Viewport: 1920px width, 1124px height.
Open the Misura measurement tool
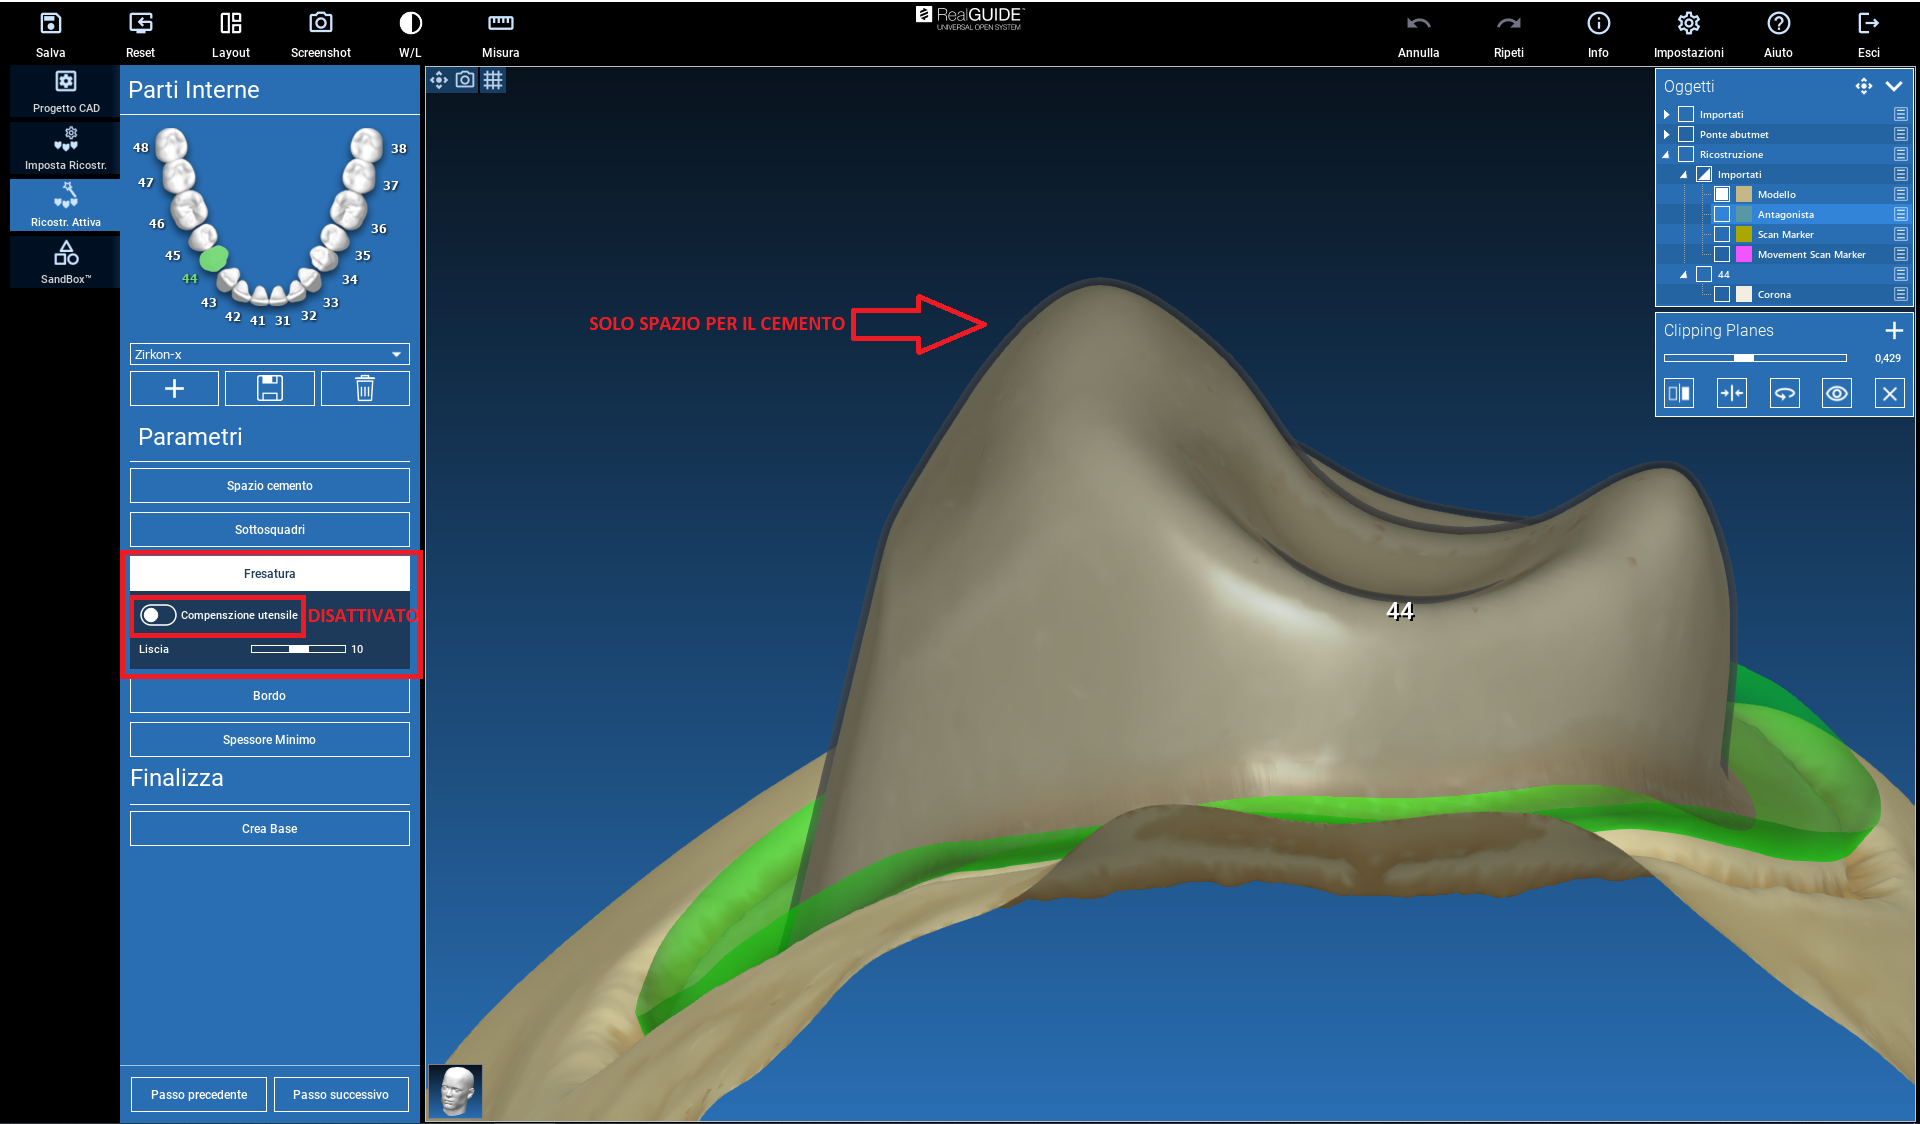click(x=500, y=24)
